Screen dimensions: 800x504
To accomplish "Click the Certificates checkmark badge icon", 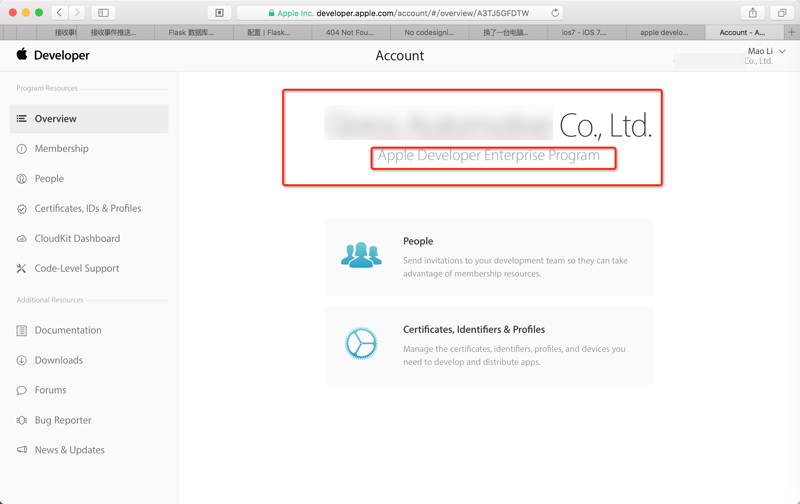I will 21,209.
